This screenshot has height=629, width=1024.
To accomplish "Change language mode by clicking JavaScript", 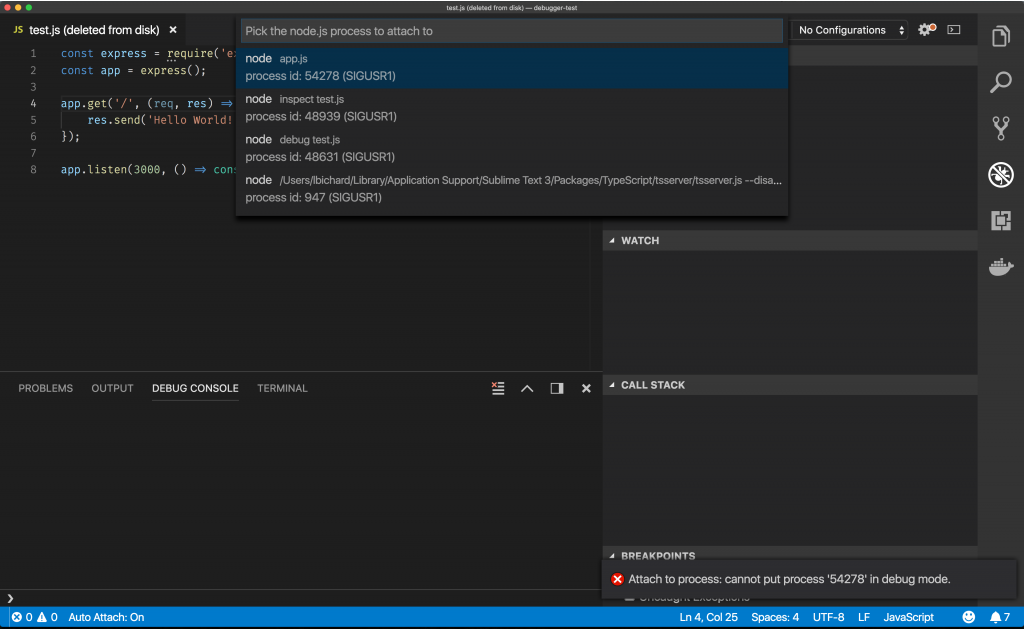I will (x=908, y=617).
